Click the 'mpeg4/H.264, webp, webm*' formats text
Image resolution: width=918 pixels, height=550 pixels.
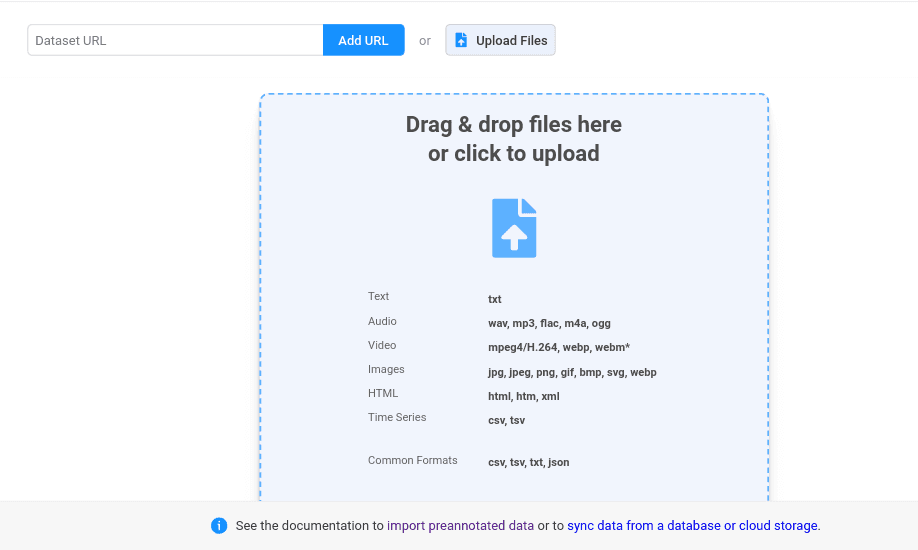(x=558, y=348)
